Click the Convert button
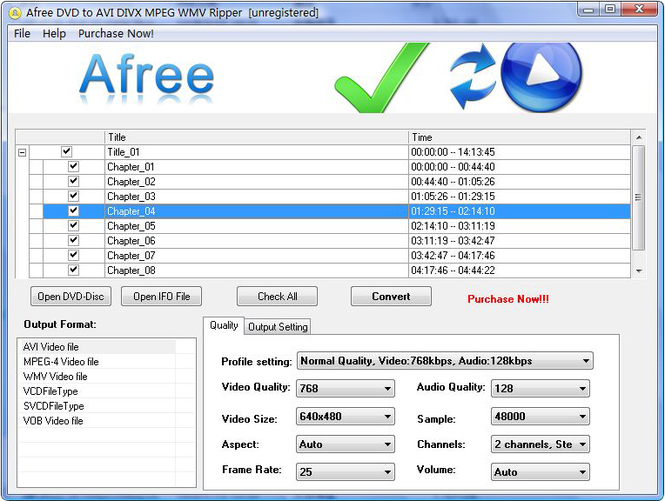665x501 pixels. tap(391, 296)
